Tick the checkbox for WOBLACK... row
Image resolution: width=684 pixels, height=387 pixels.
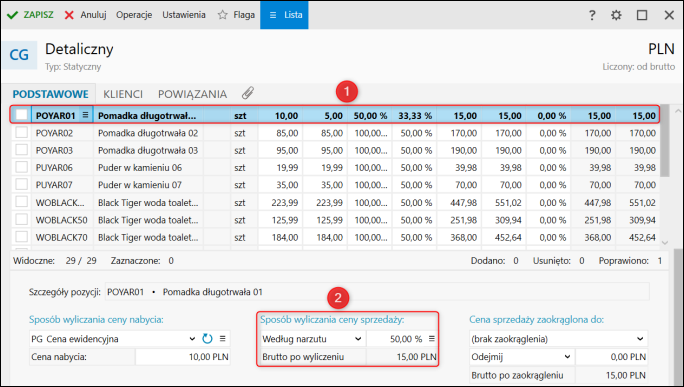[x=21, y=202]
